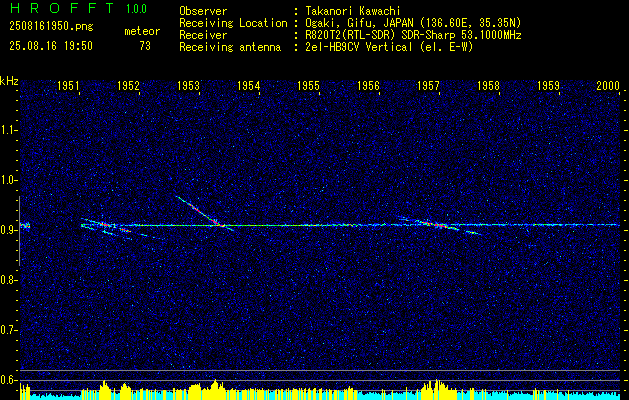Click the 1.0 kHz frequency label
This screenshot has height=400, width=629.
8,180
